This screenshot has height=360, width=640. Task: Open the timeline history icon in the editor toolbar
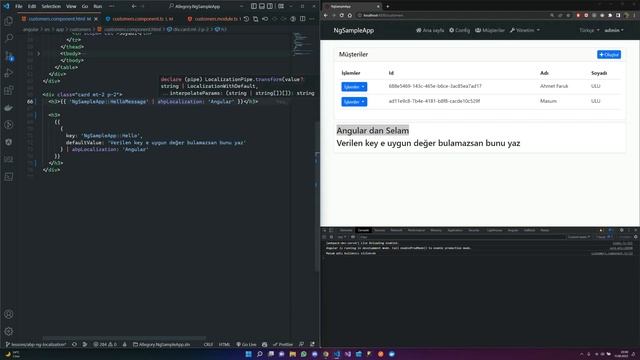[246, 19]
